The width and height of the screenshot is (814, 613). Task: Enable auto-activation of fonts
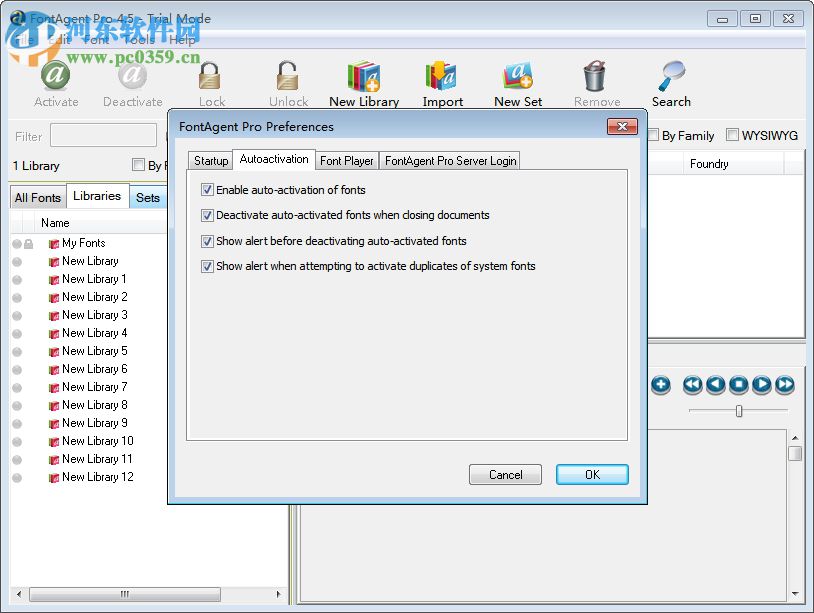207,189
